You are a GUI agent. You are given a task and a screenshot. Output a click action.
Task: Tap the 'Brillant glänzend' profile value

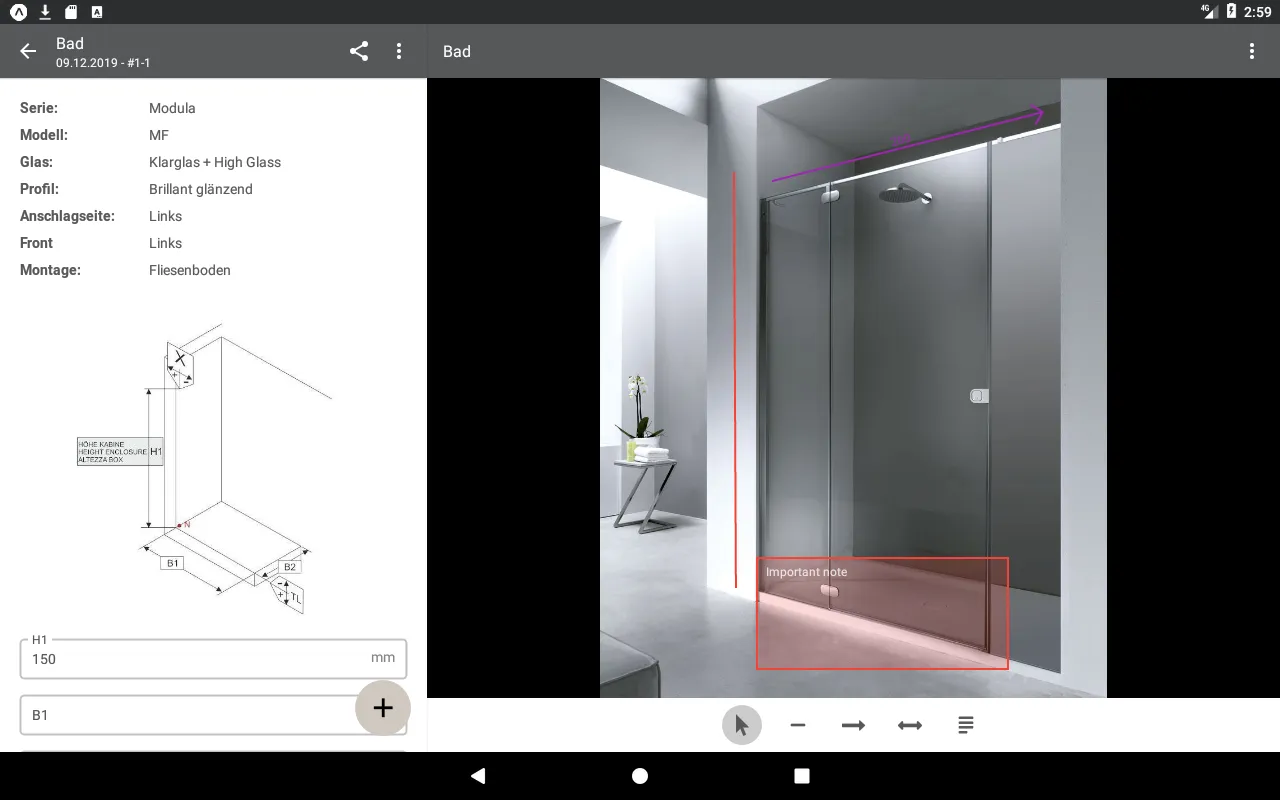(x=201, y=189)
